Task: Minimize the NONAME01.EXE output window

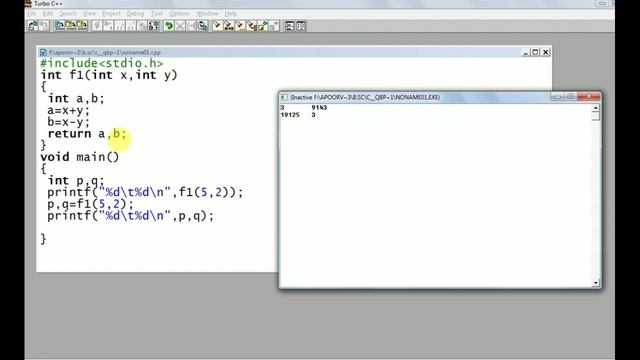Action: click(x=557, y=97)
